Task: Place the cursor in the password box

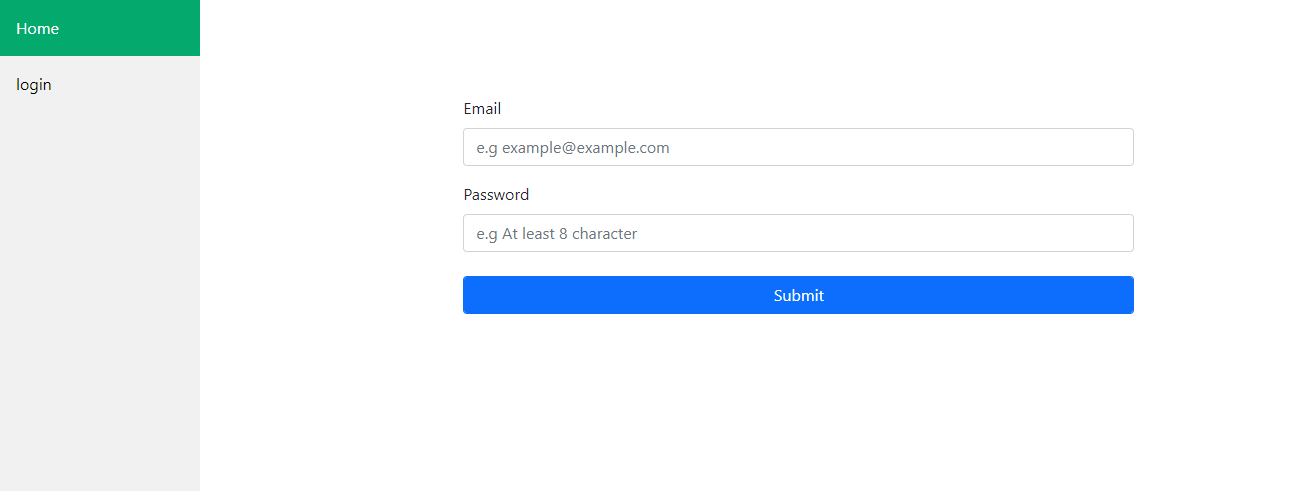Action: (798, 233)
